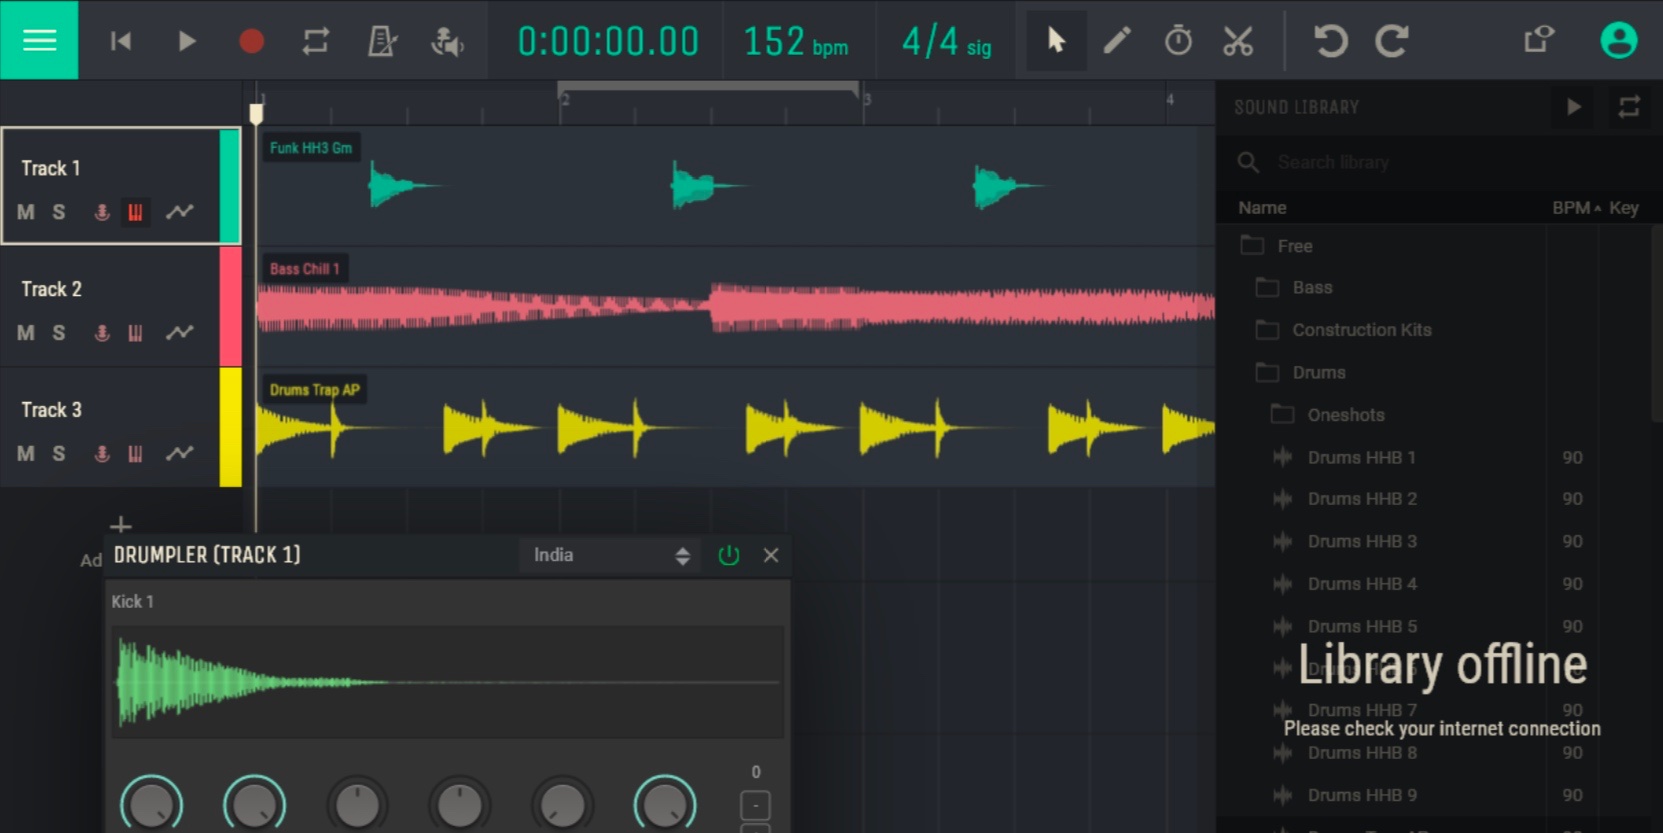Solo Track 3
Image resolution: width=1663 pixels, height=833 pixels.
59,454
